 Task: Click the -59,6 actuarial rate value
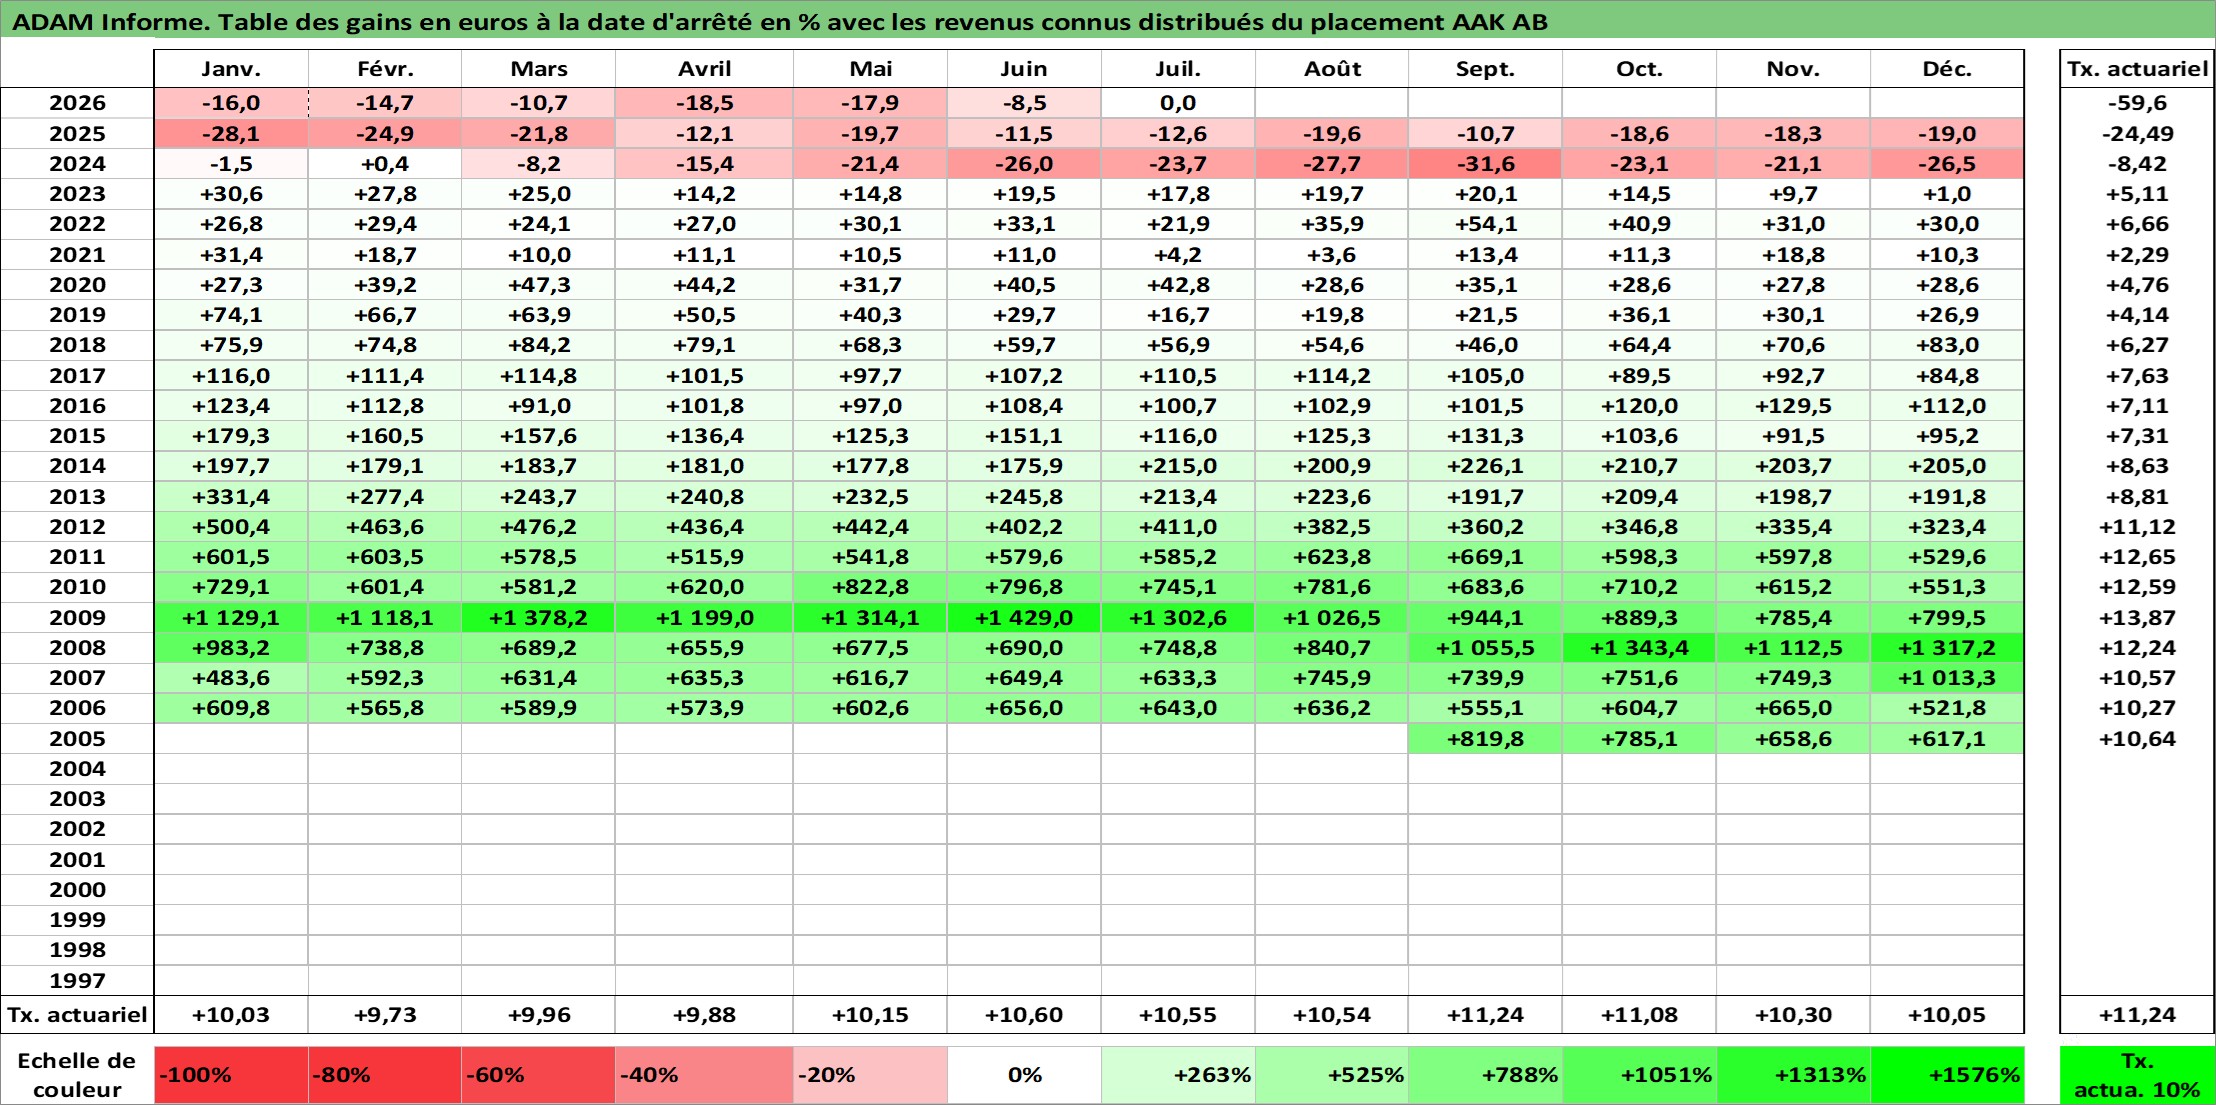(x=2137, y=103)
